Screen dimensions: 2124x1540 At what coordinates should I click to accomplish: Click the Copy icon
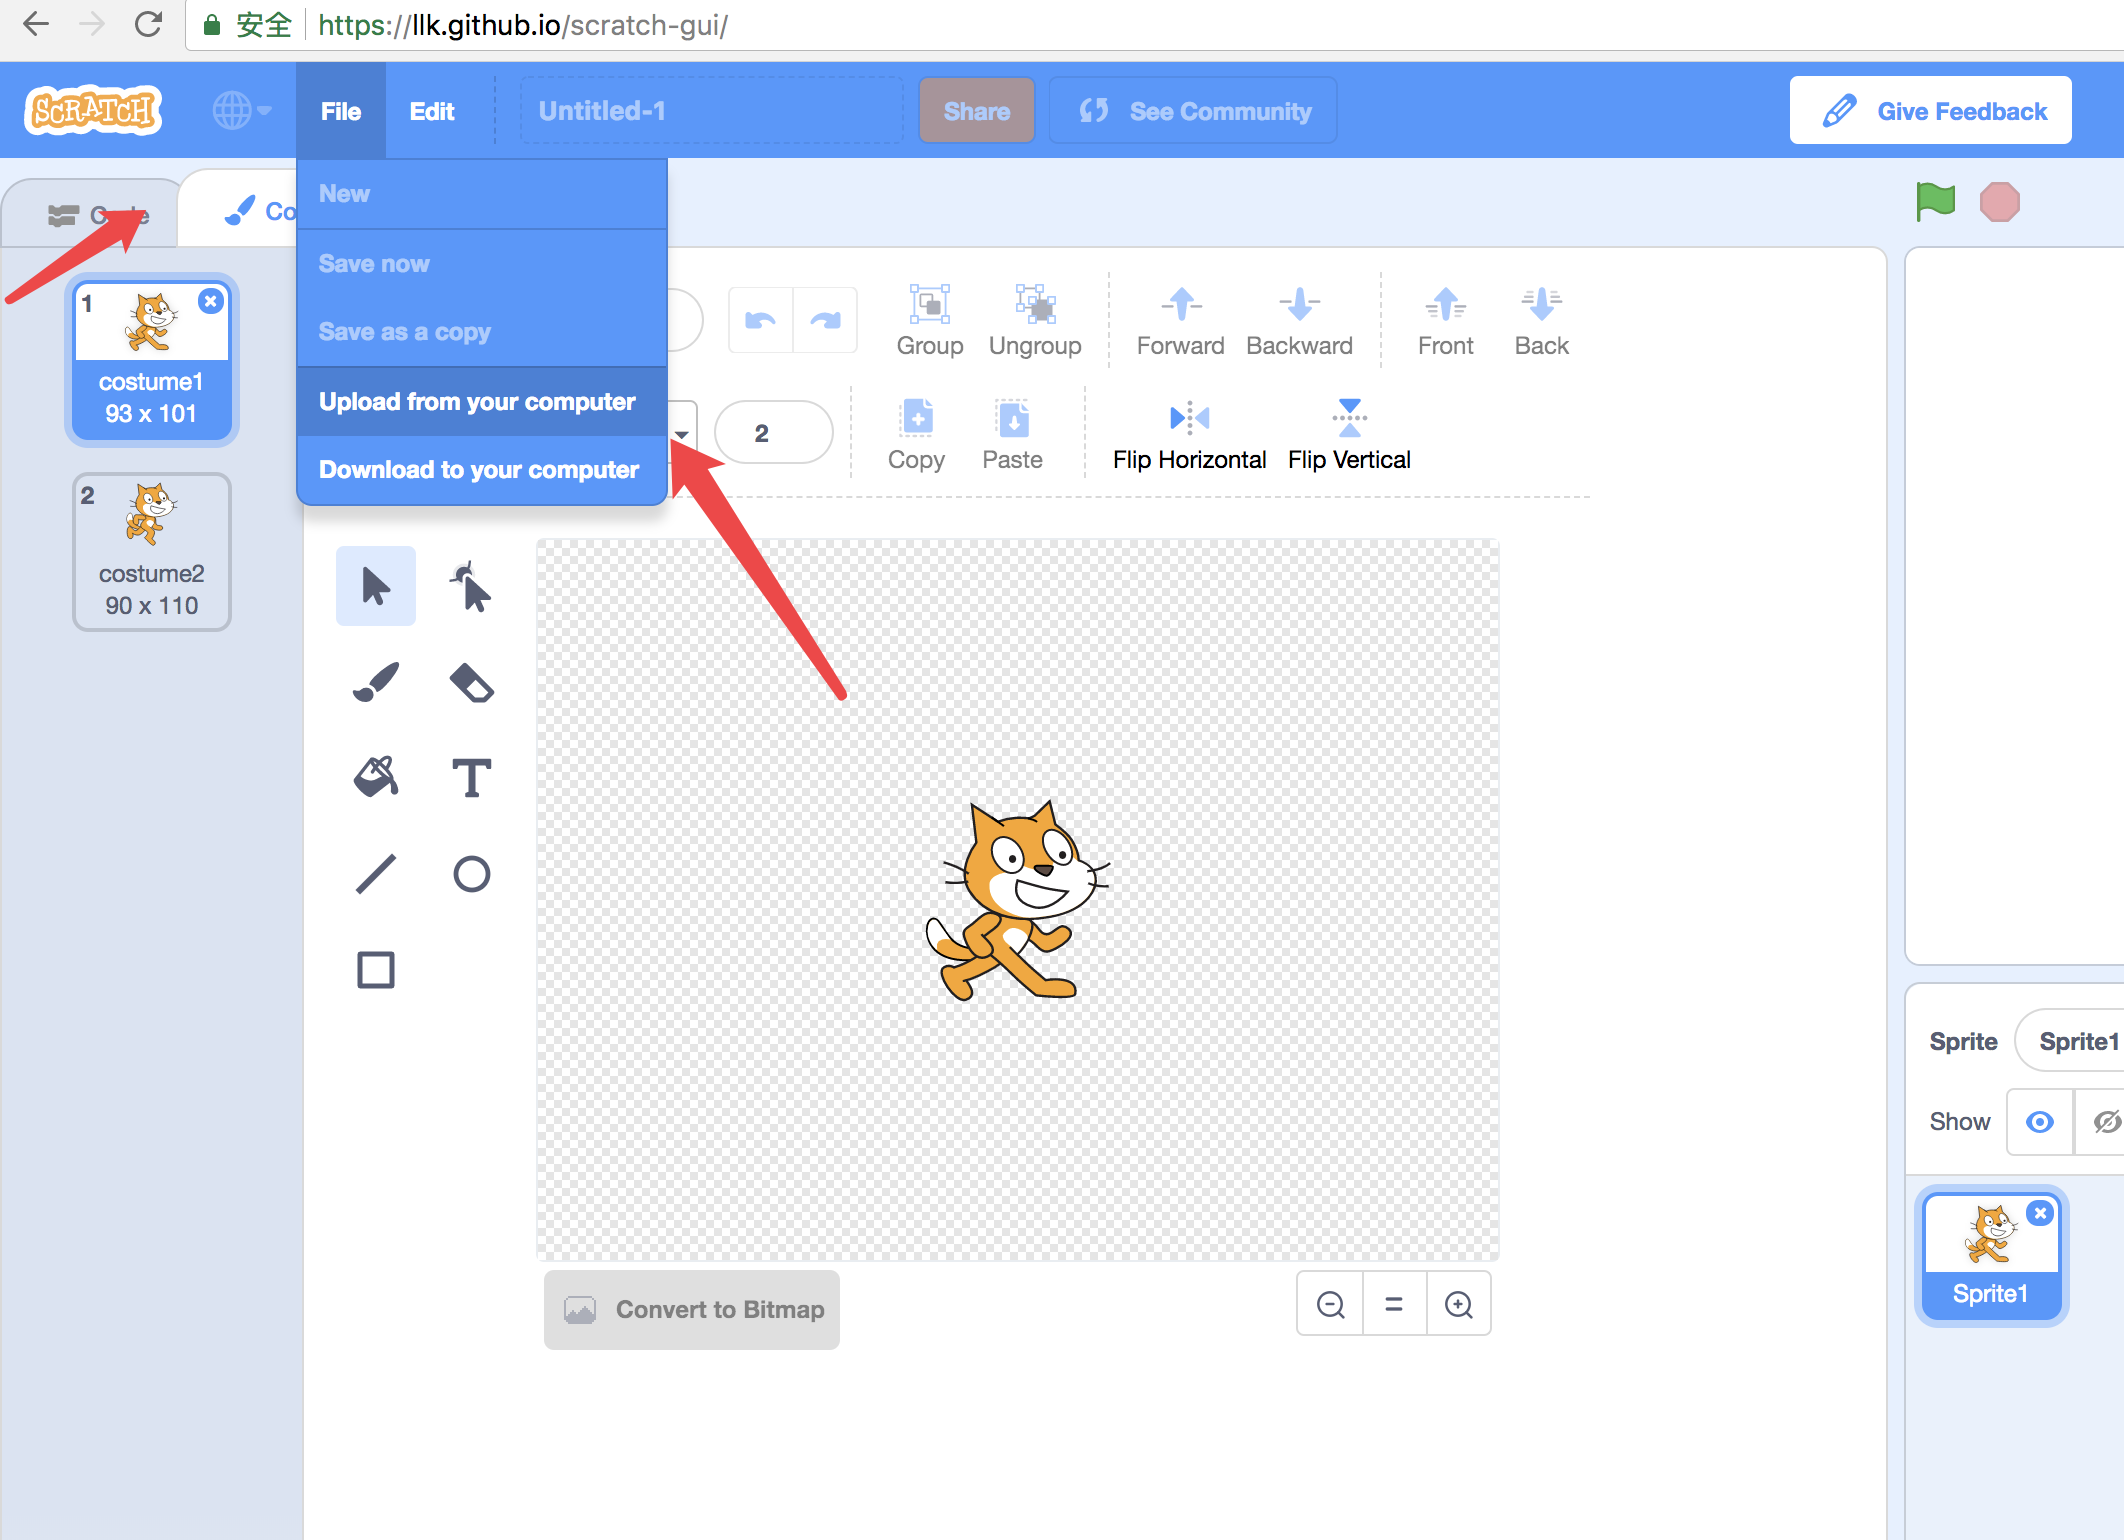(x=916, y=435)
